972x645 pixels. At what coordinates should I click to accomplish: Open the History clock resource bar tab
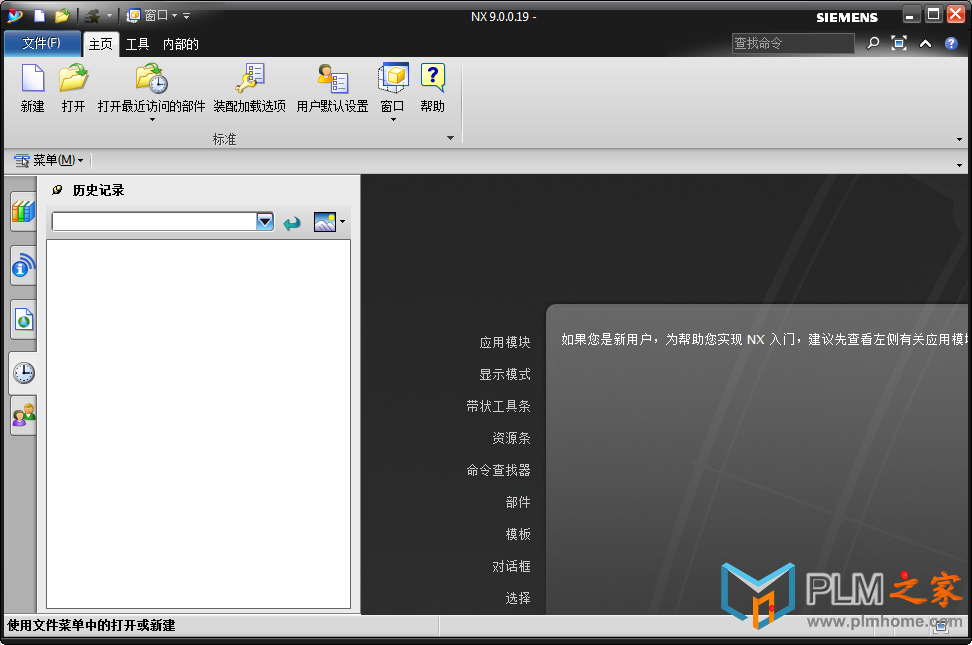tap(24, 373)
